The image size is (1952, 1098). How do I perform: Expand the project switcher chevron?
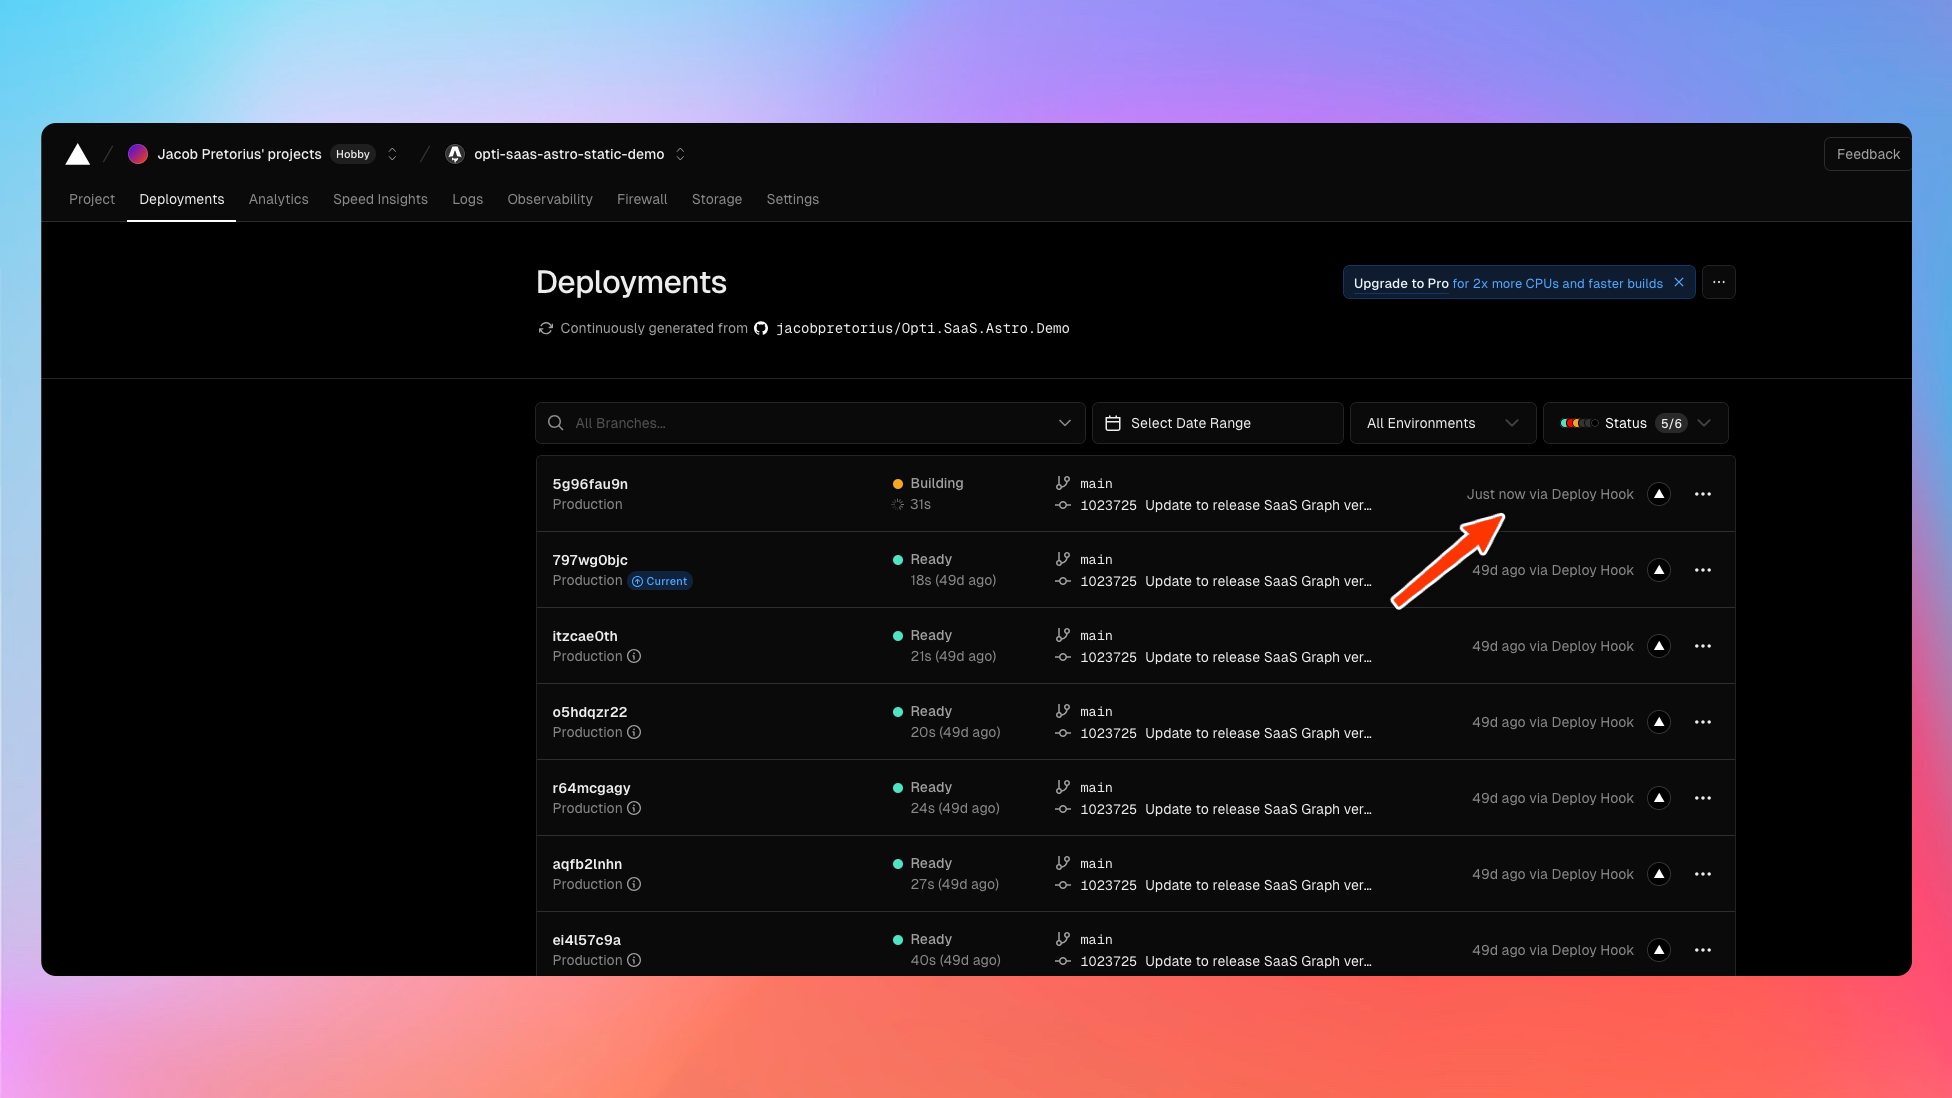pos(680,154)
